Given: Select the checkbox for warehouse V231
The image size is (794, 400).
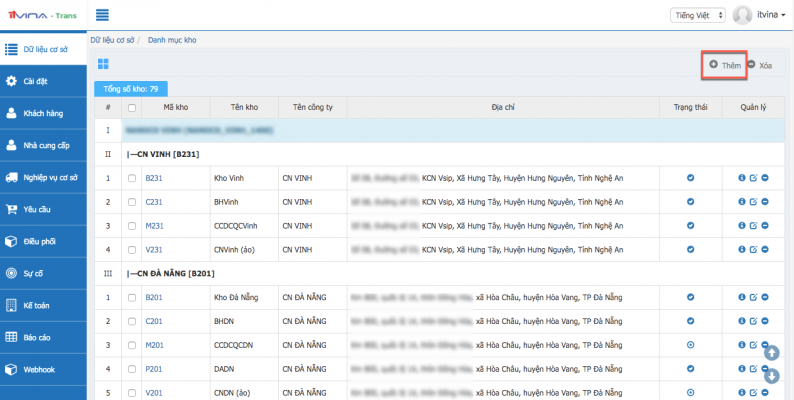Looking at the screenshot, I should coord(132,249).
